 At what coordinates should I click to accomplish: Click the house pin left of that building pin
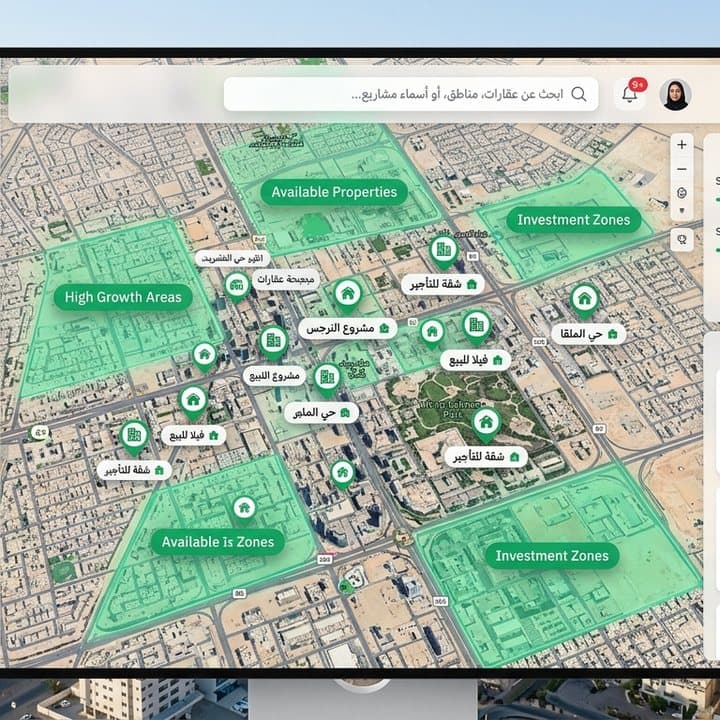click(x=432, y=333)
